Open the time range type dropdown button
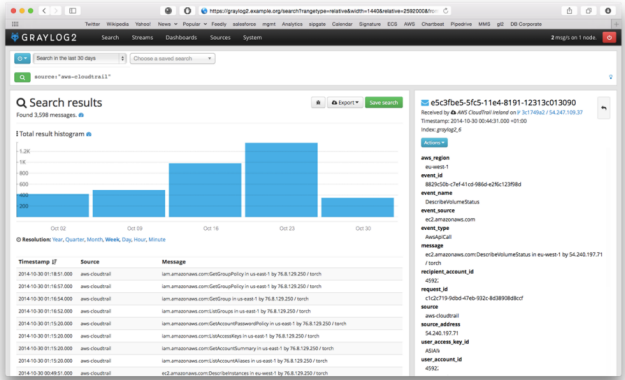The width and height of the screenshot is (625, 380). tap(22, 59)
